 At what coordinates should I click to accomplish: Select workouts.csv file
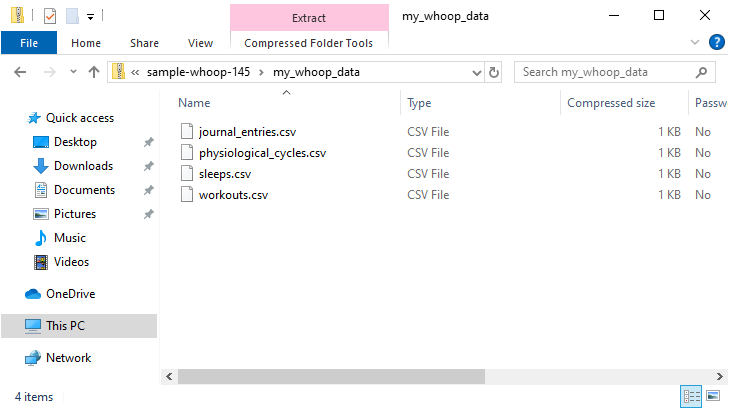[233, 195]
